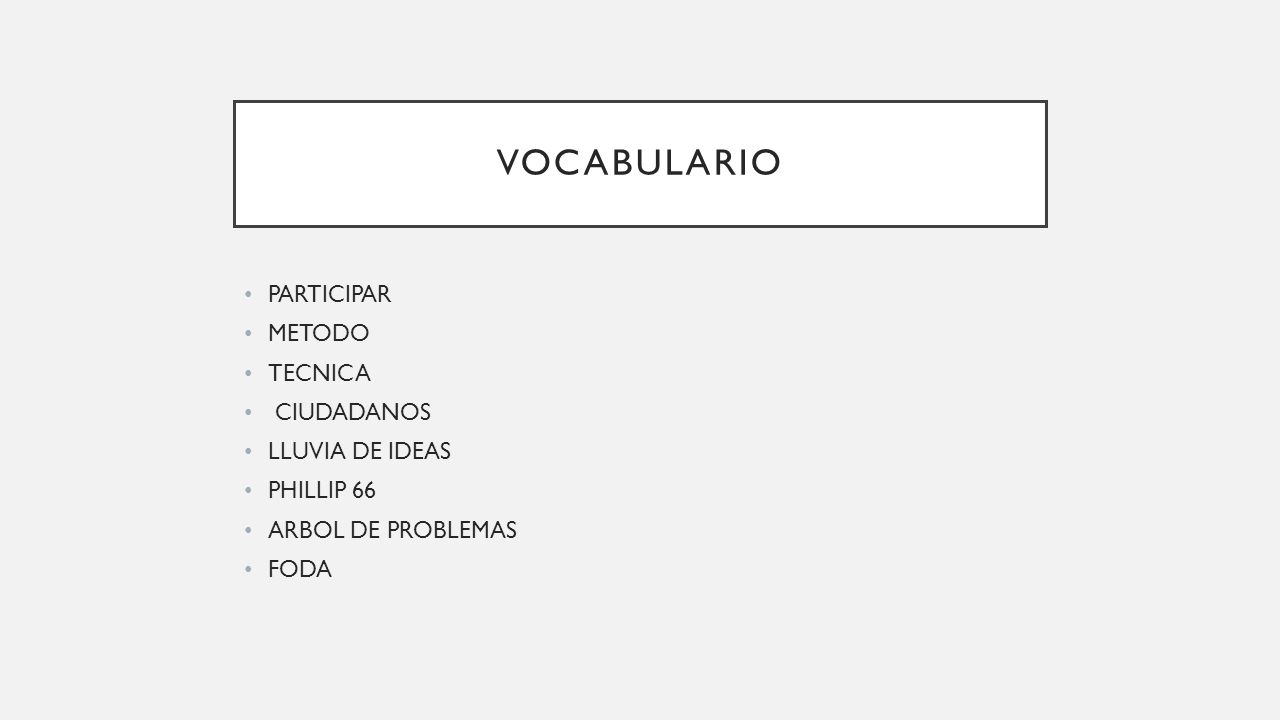Select the PHILLIP 66 list item
Image resolution: width=1280 pixels, height=720 pixels.
click(322, 491)
